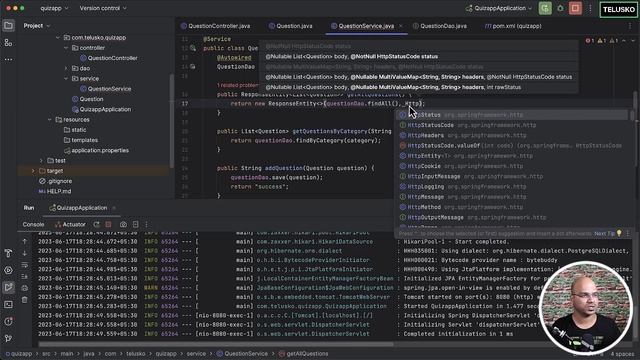Expand the test folder
The width and height of the screenshot is (640, 360).
(x=41, y=160)
